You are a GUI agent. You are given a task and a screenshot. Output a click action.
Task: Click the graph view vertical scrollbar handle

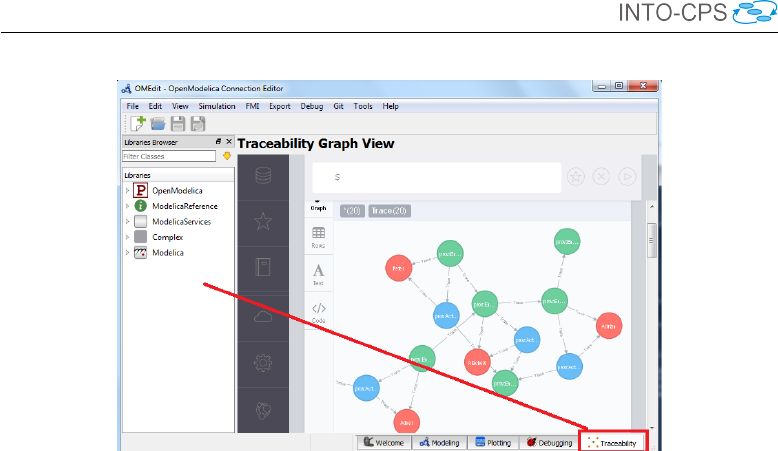tap(651, 240)
